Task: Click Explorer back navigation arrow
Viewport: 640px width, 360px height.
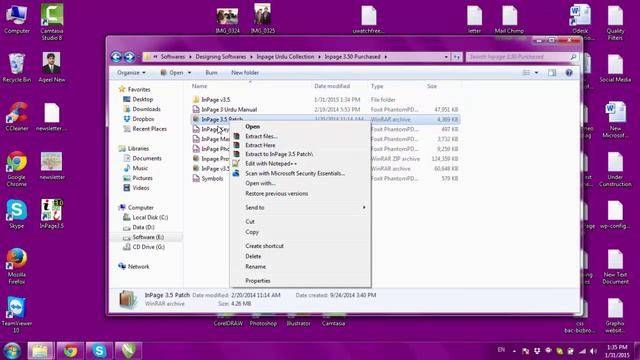Action: 116,57
